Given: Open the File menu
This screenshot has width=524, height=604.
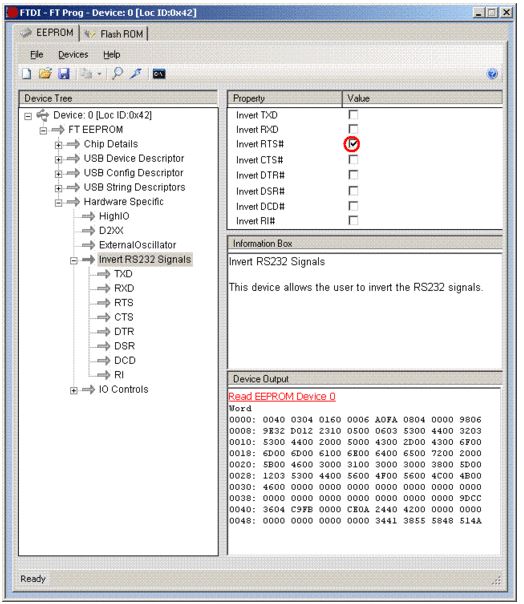Looking at the screenshot, I should (37, 55).
